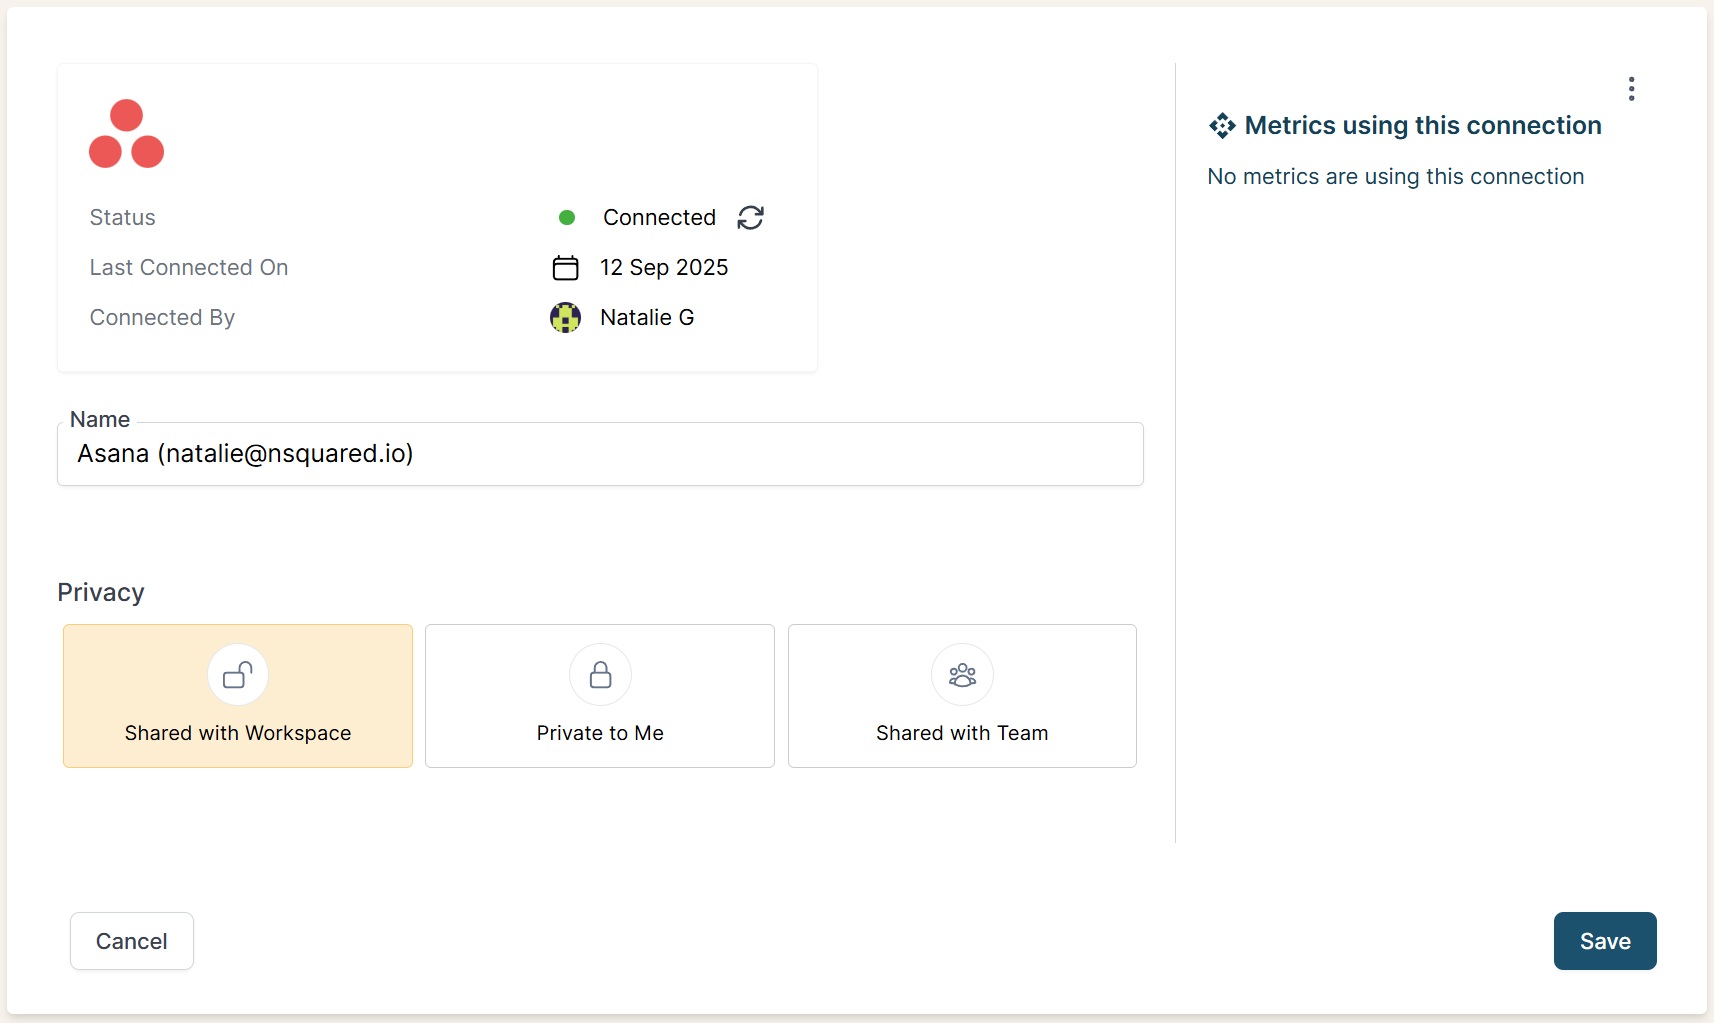Save the connection settings
This screenshot has width=1714, height=1023.
pyautogui.click(x=1604, y=941)
